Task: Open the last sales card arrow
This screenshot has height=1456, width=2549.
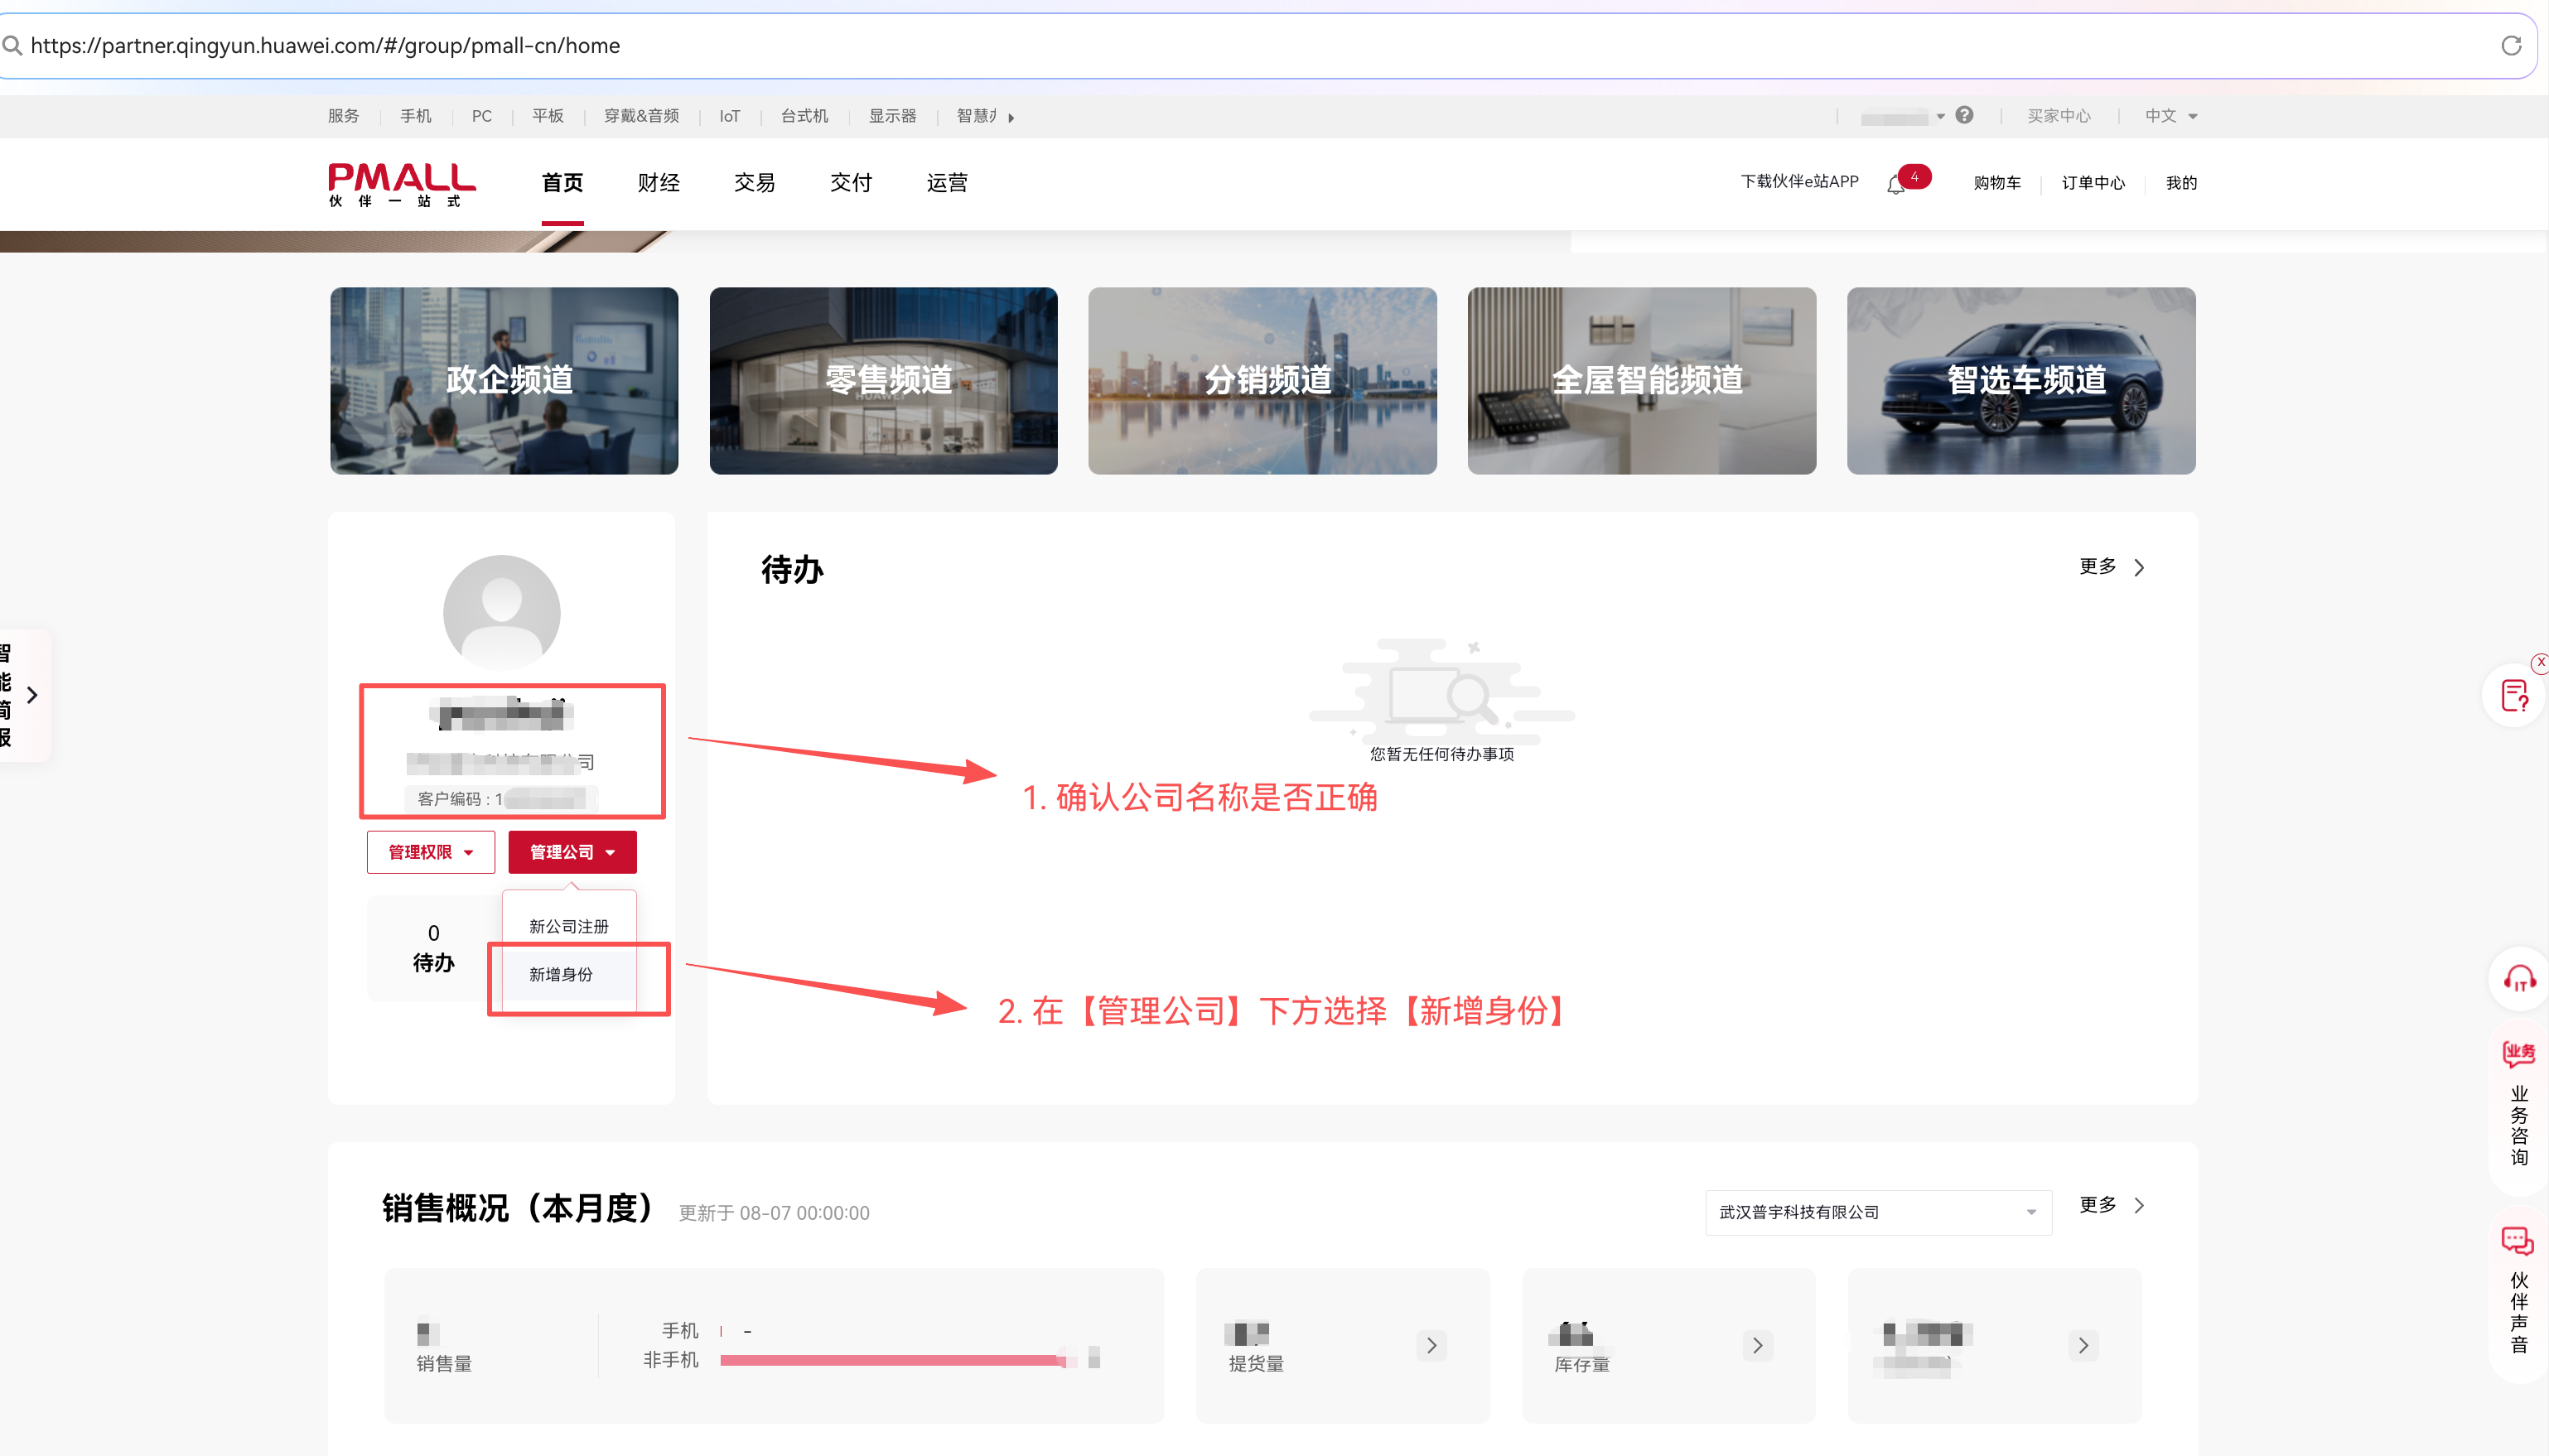Action: coord(2083,1345)
